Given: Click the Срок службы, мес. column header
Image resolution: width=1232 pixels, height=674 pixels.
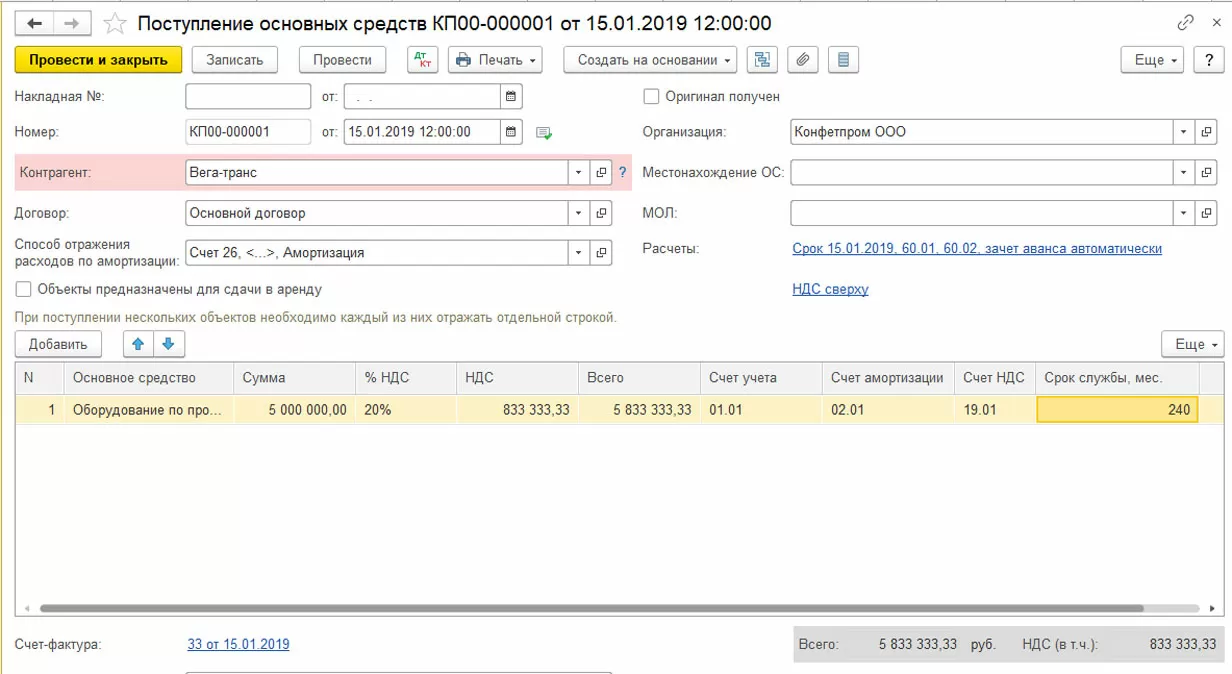Looking at the screenshot, I should (1118, 378).
